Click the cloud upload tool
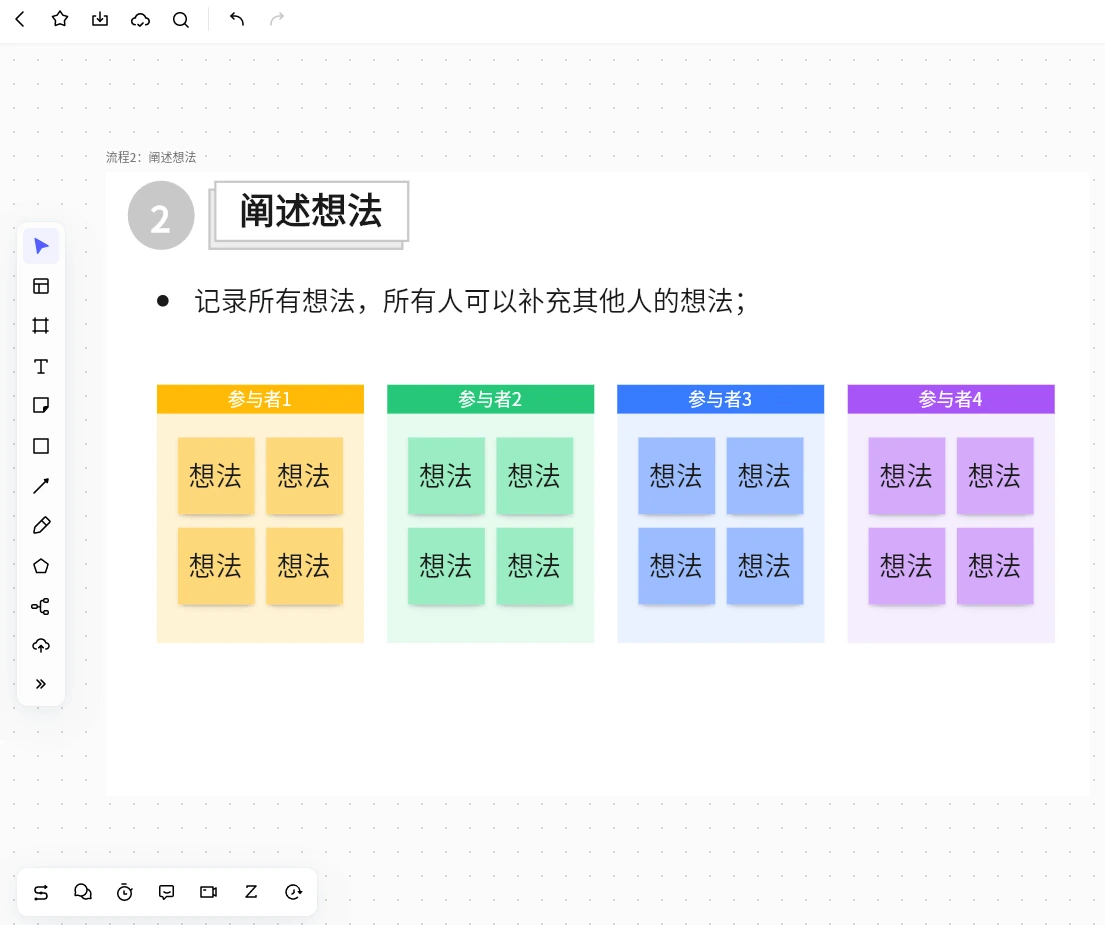Screen dimensions: 1105x925 pos(41,645)
